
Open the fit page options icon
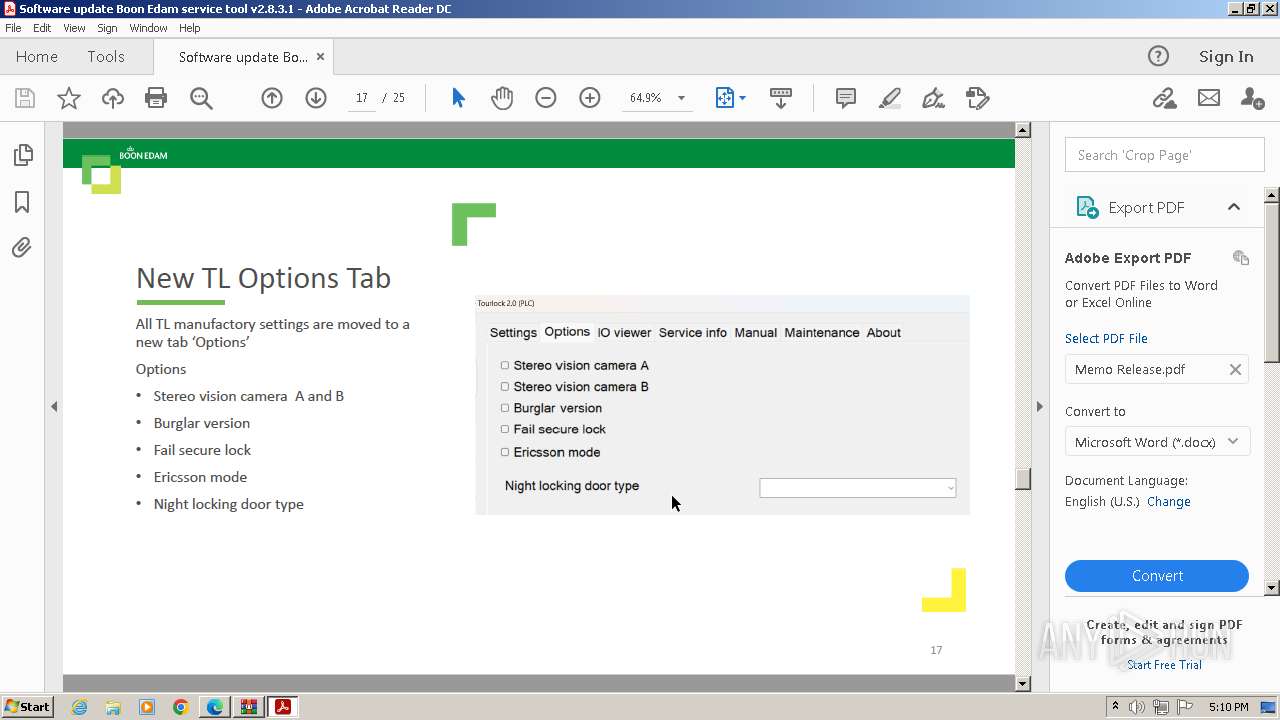725,98
